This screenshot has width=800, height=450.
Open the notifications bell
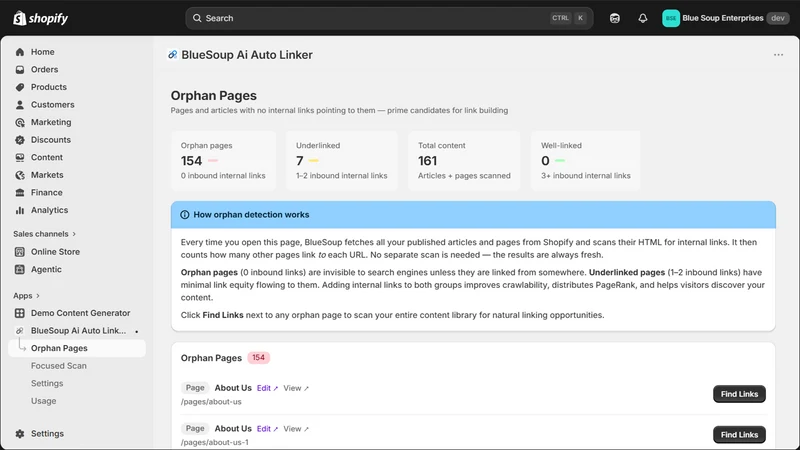[643, 18]
